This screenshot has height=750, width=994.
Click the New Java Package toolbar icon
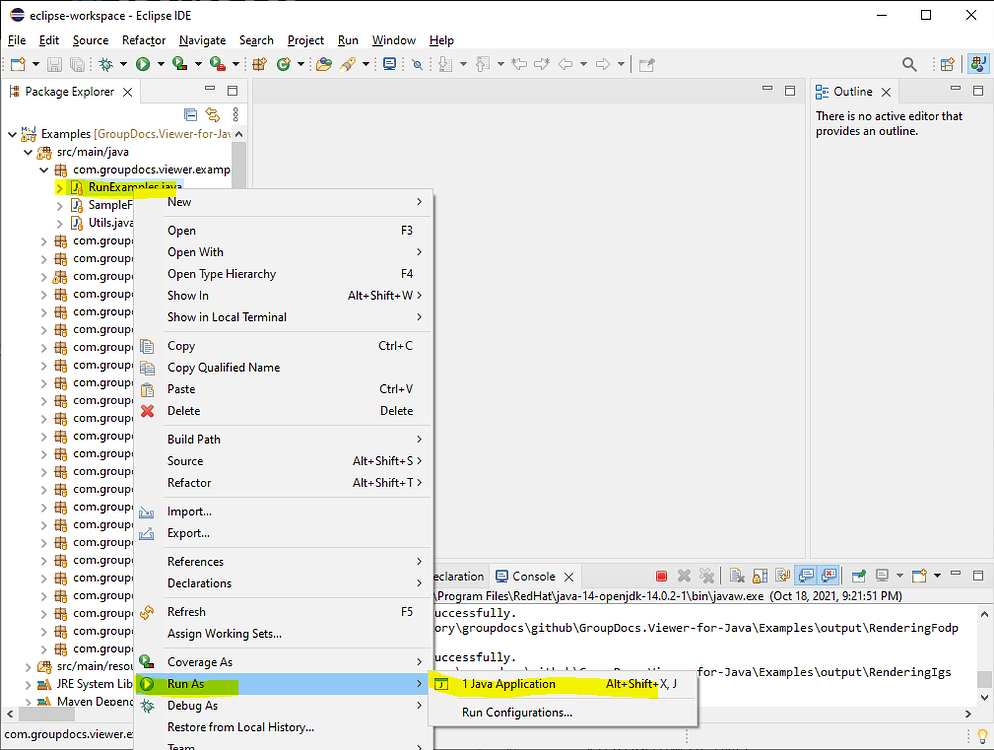259,64
